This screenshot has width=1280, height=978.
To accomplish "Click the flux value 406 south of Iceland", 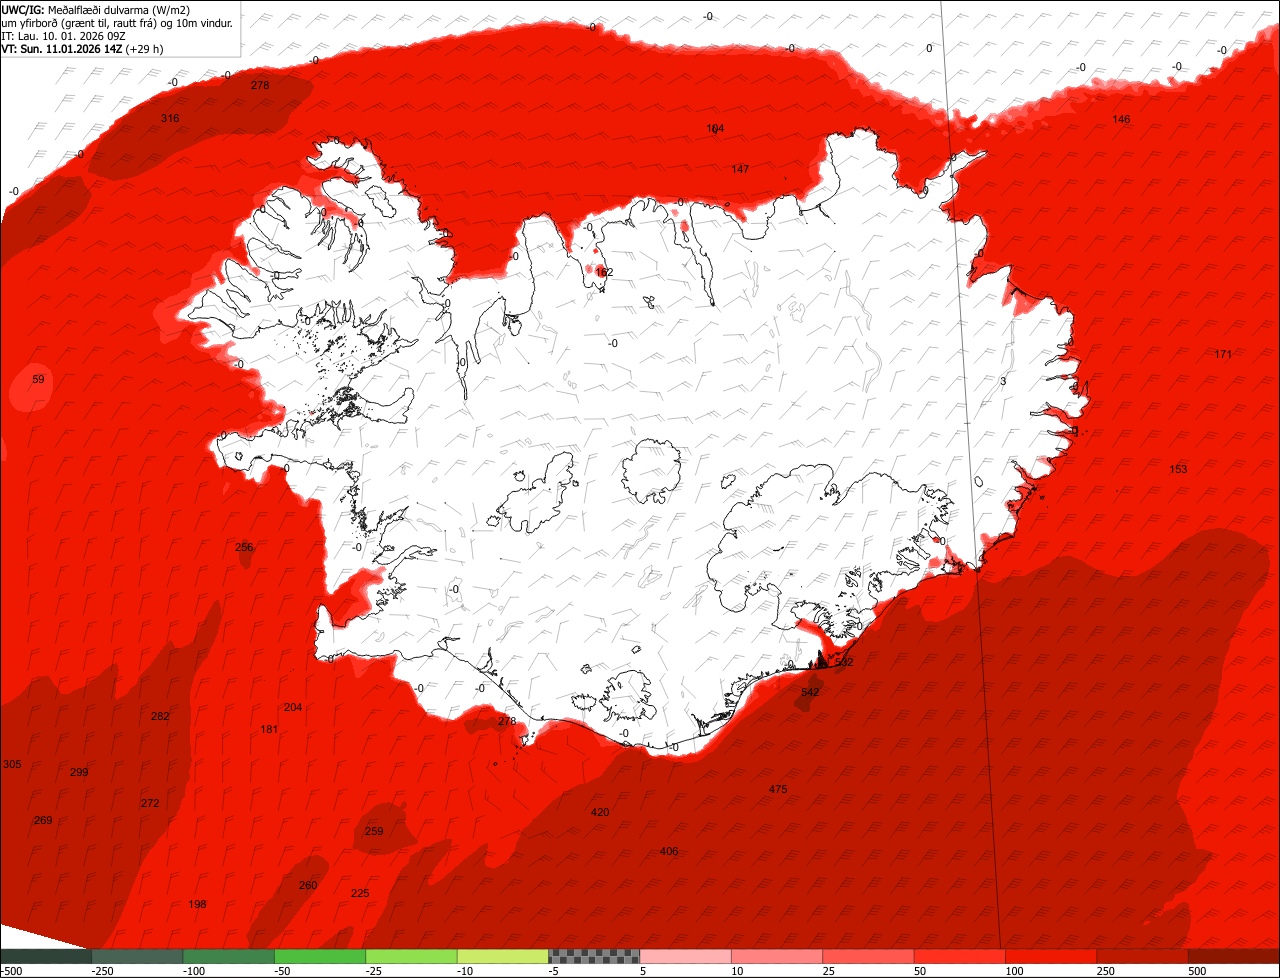I will pyautogui.click(x=669, y=851).
